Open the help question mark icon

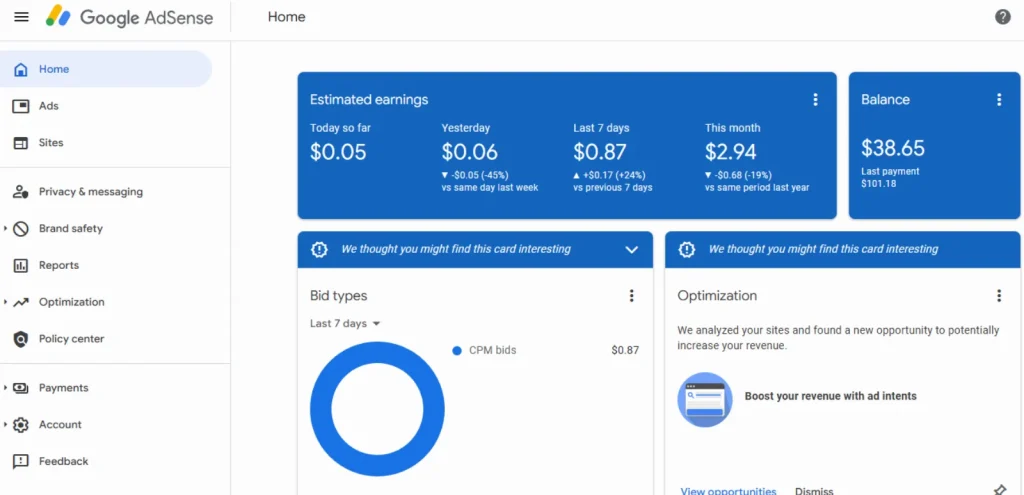[x=1003, y=17]
